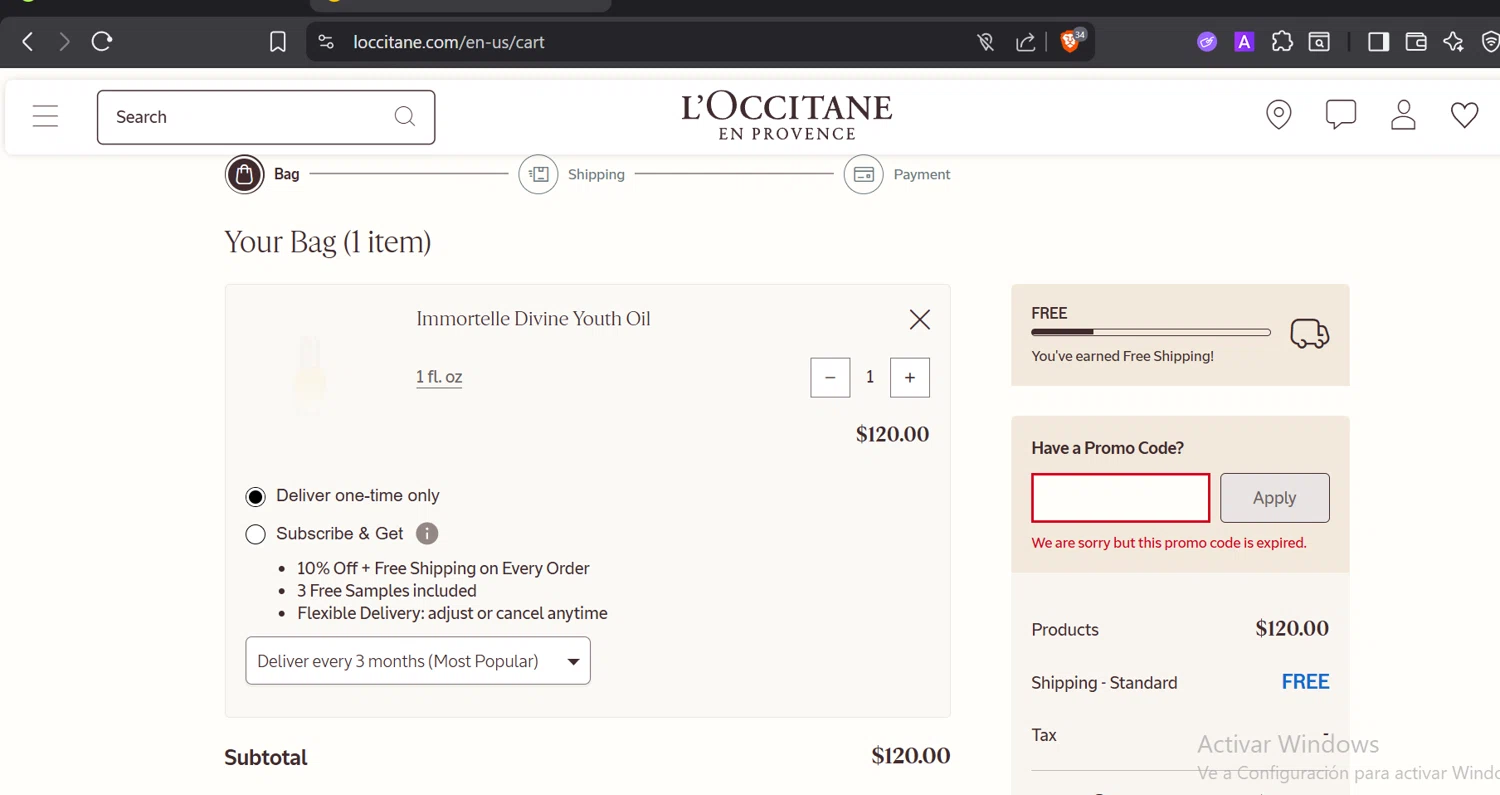
Task: Open the chat bubble icon
Action: pyautogui.click(x=1341, y=115)
